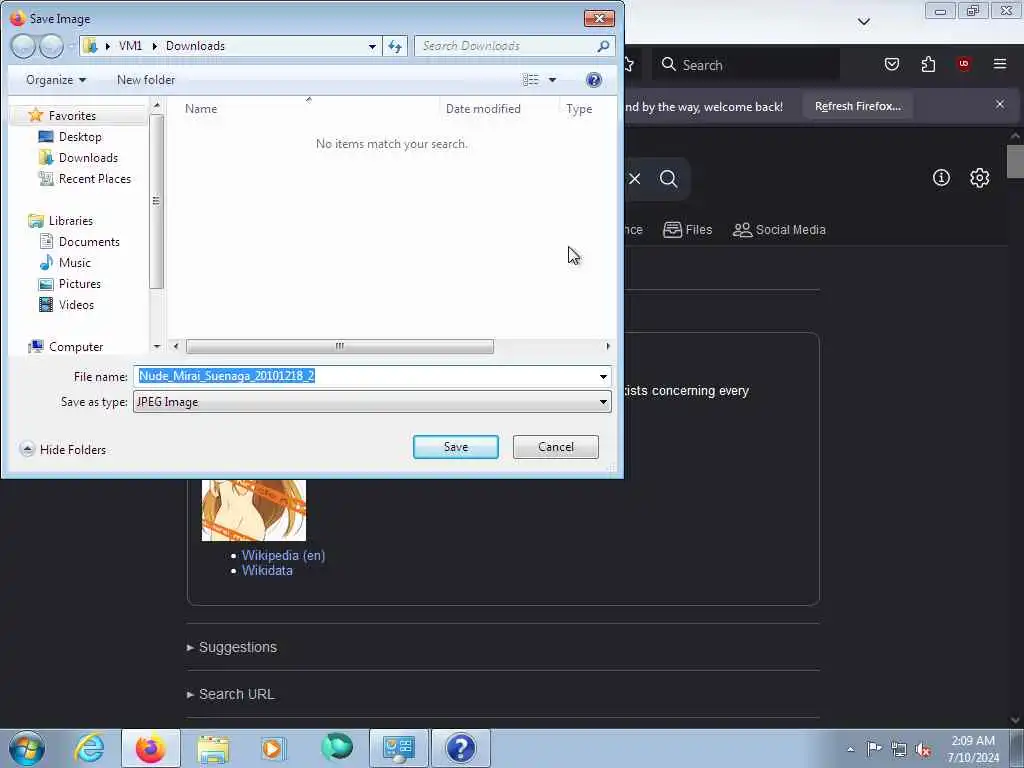
Task: Click the magnifier in Search Downloads box
Action: pyautogui.click(x=603, y=46)
